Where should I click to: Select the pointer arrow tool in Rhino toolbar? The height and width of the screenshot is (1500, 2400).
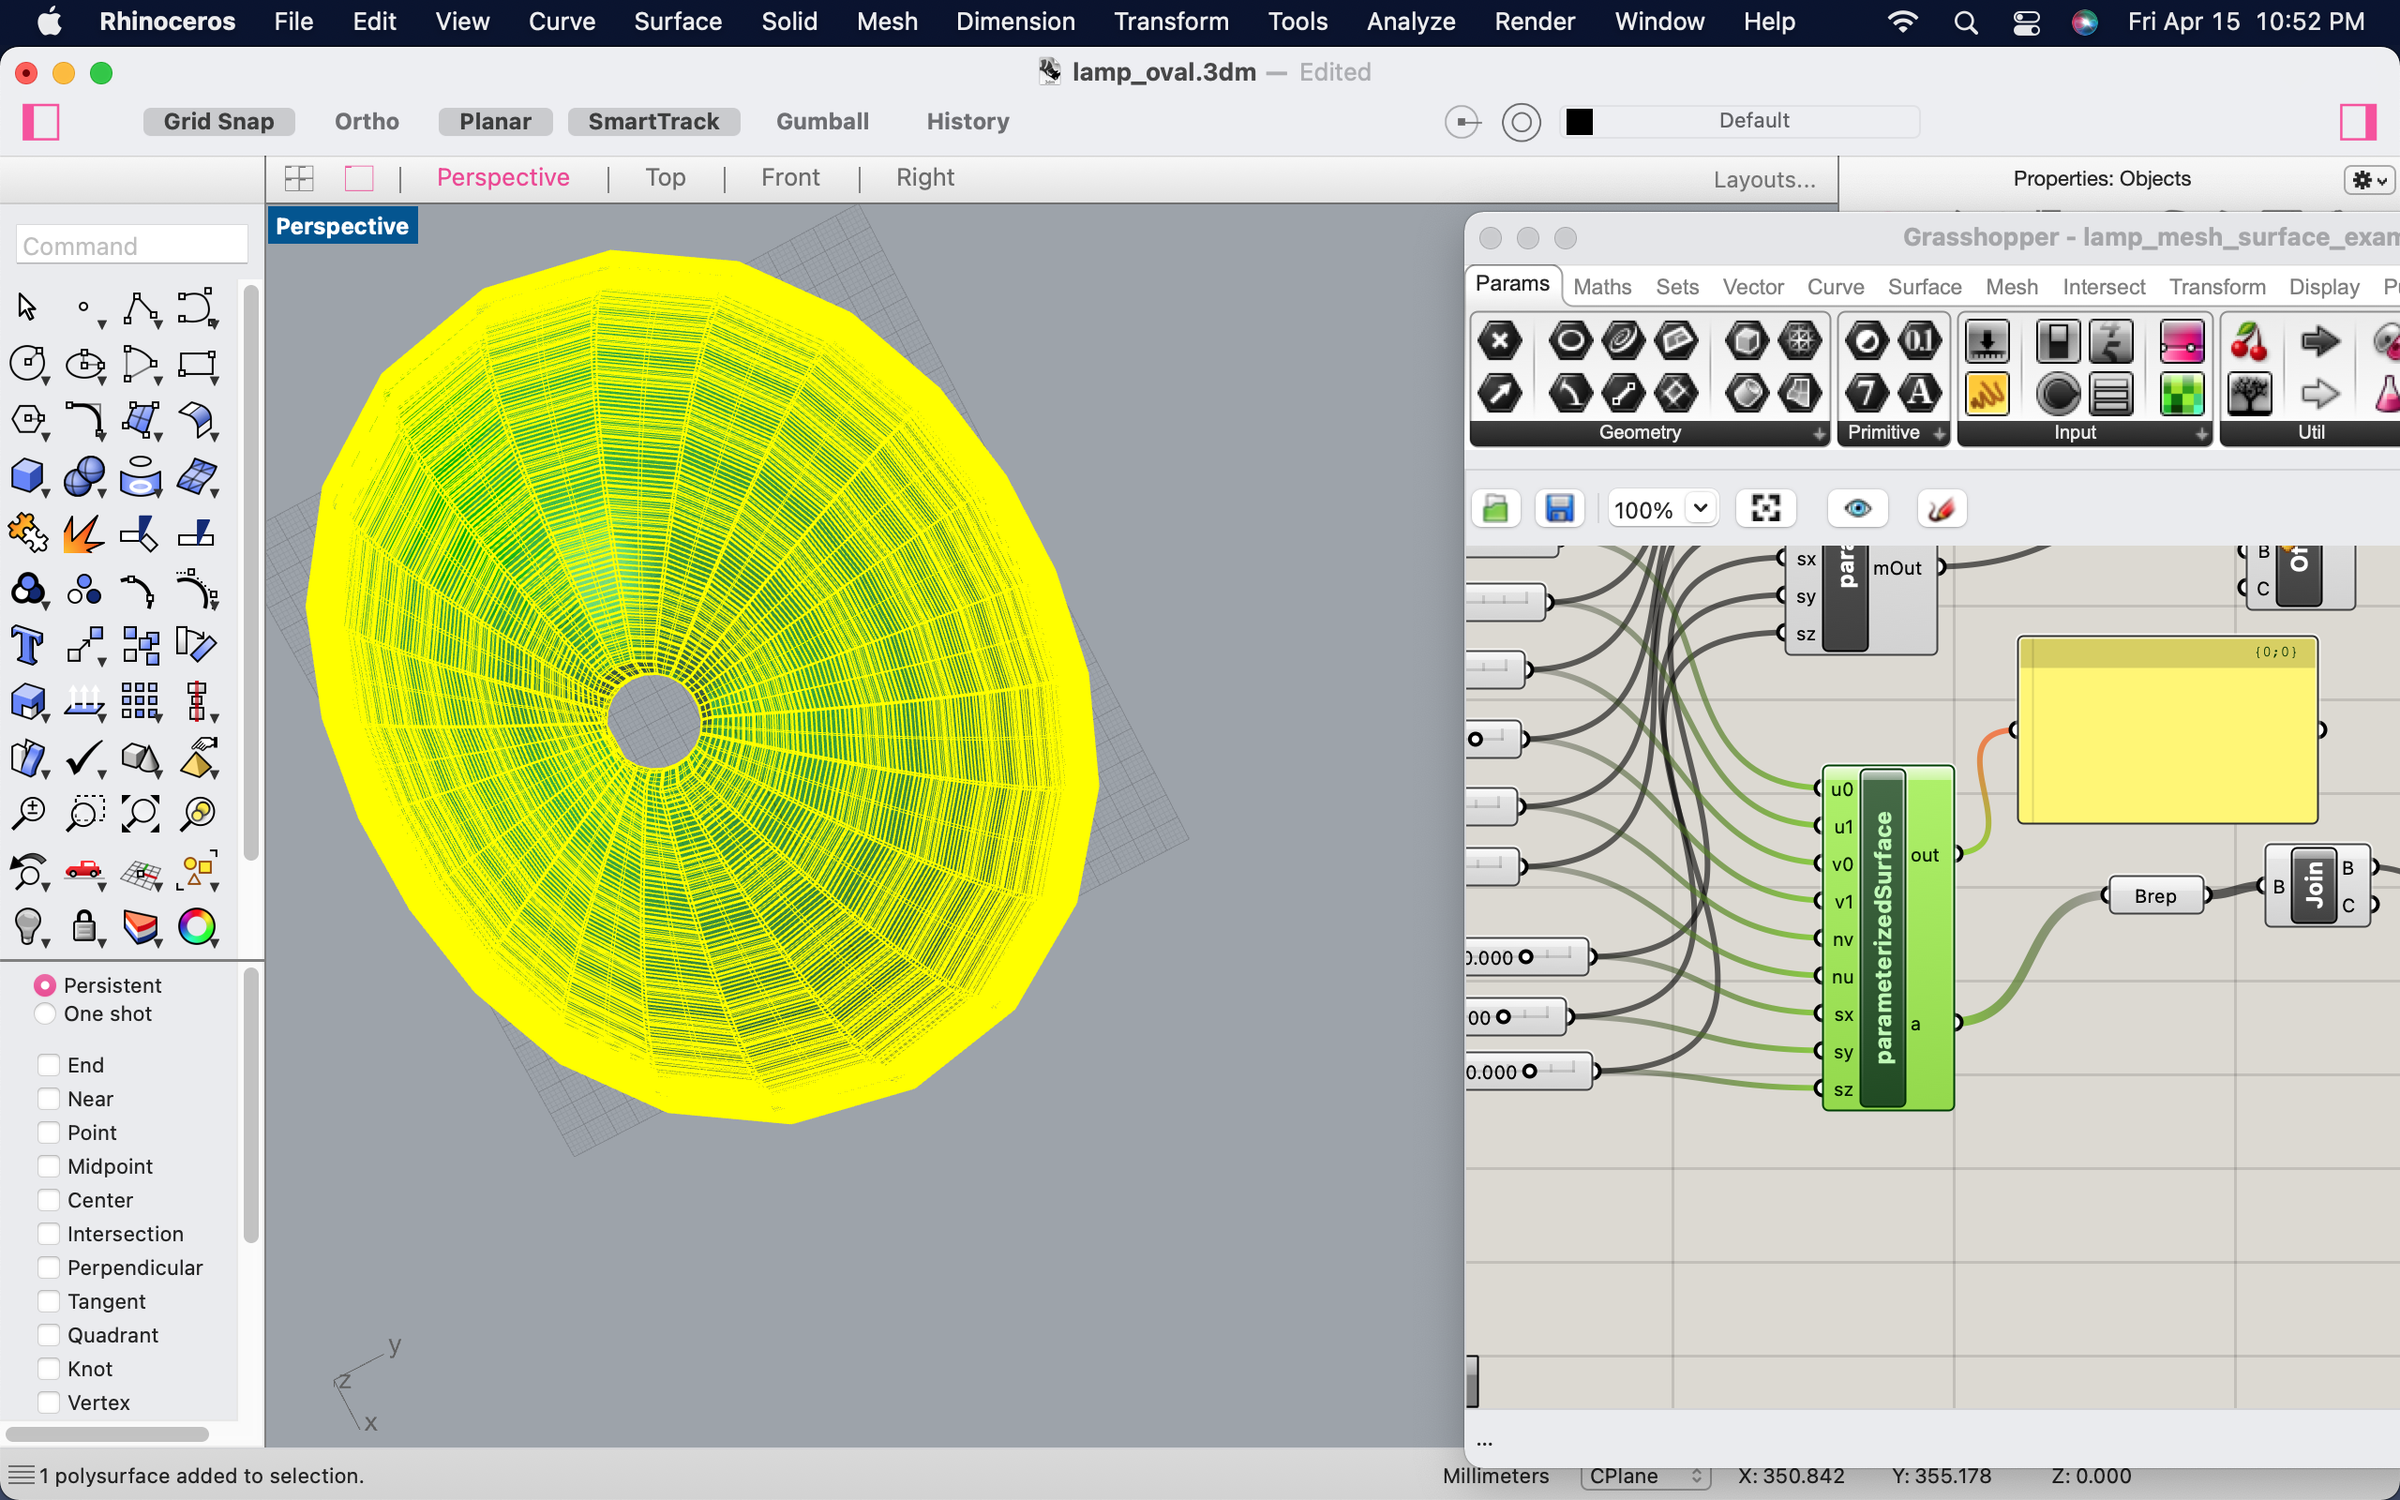click(x=26, y=307)
